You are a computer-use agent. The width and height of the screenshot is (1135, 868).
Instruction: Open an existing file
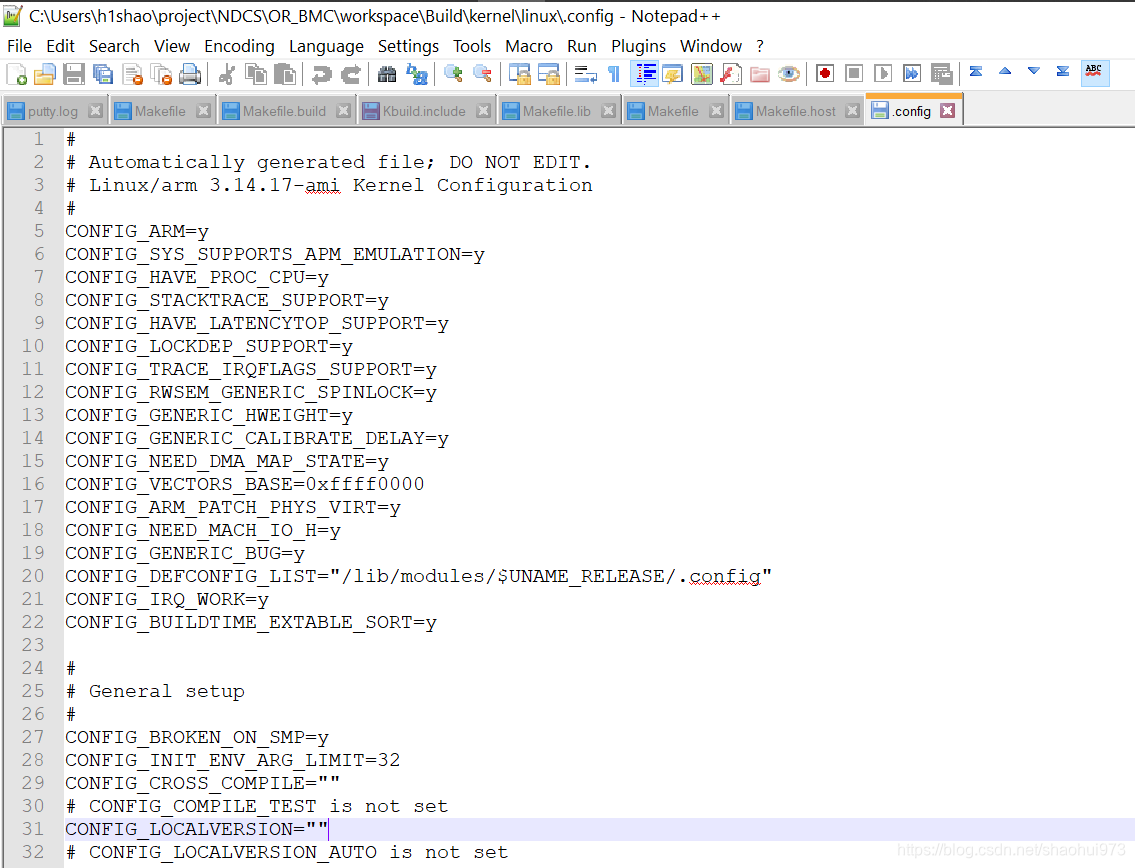click(x=43, y=74)
